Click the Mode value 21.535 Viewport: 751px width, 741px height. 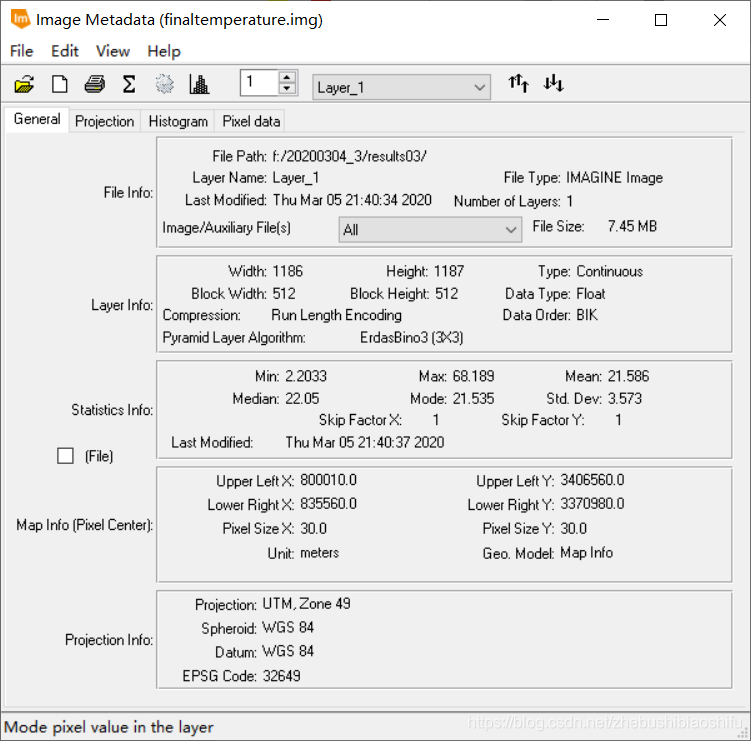473,399
